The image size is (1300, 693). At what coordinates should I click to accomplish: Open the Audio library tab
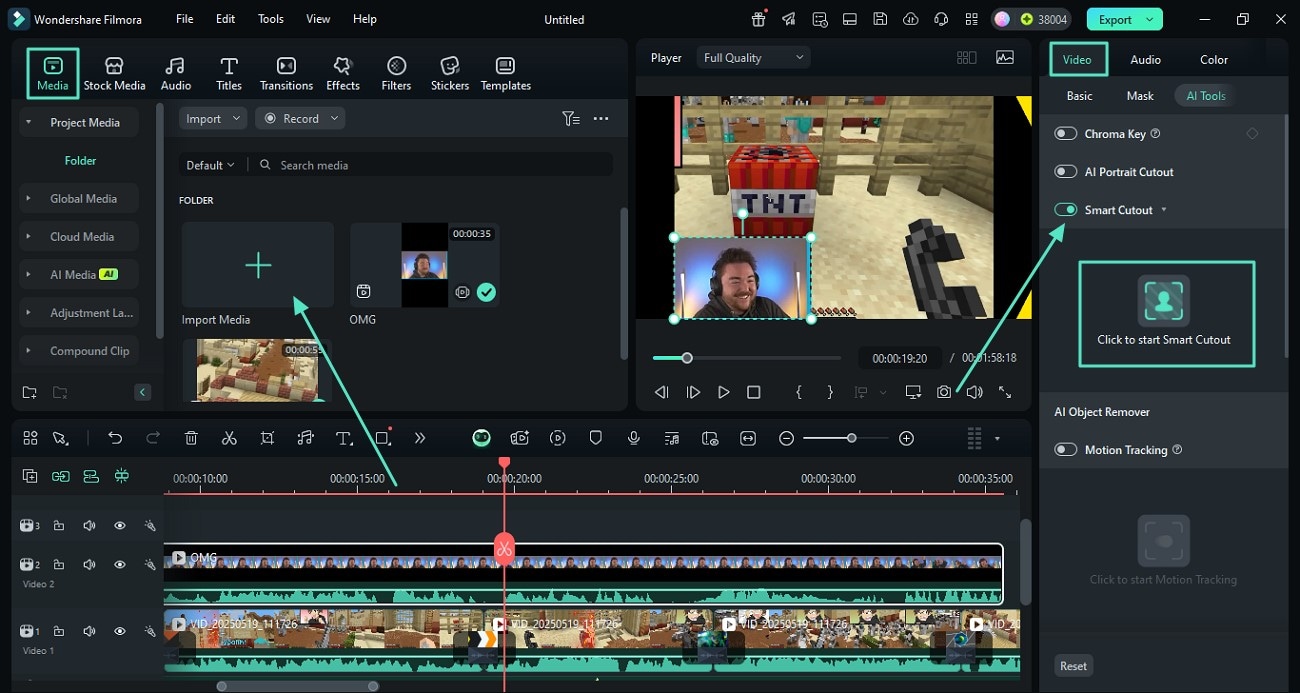click(175, 73)
